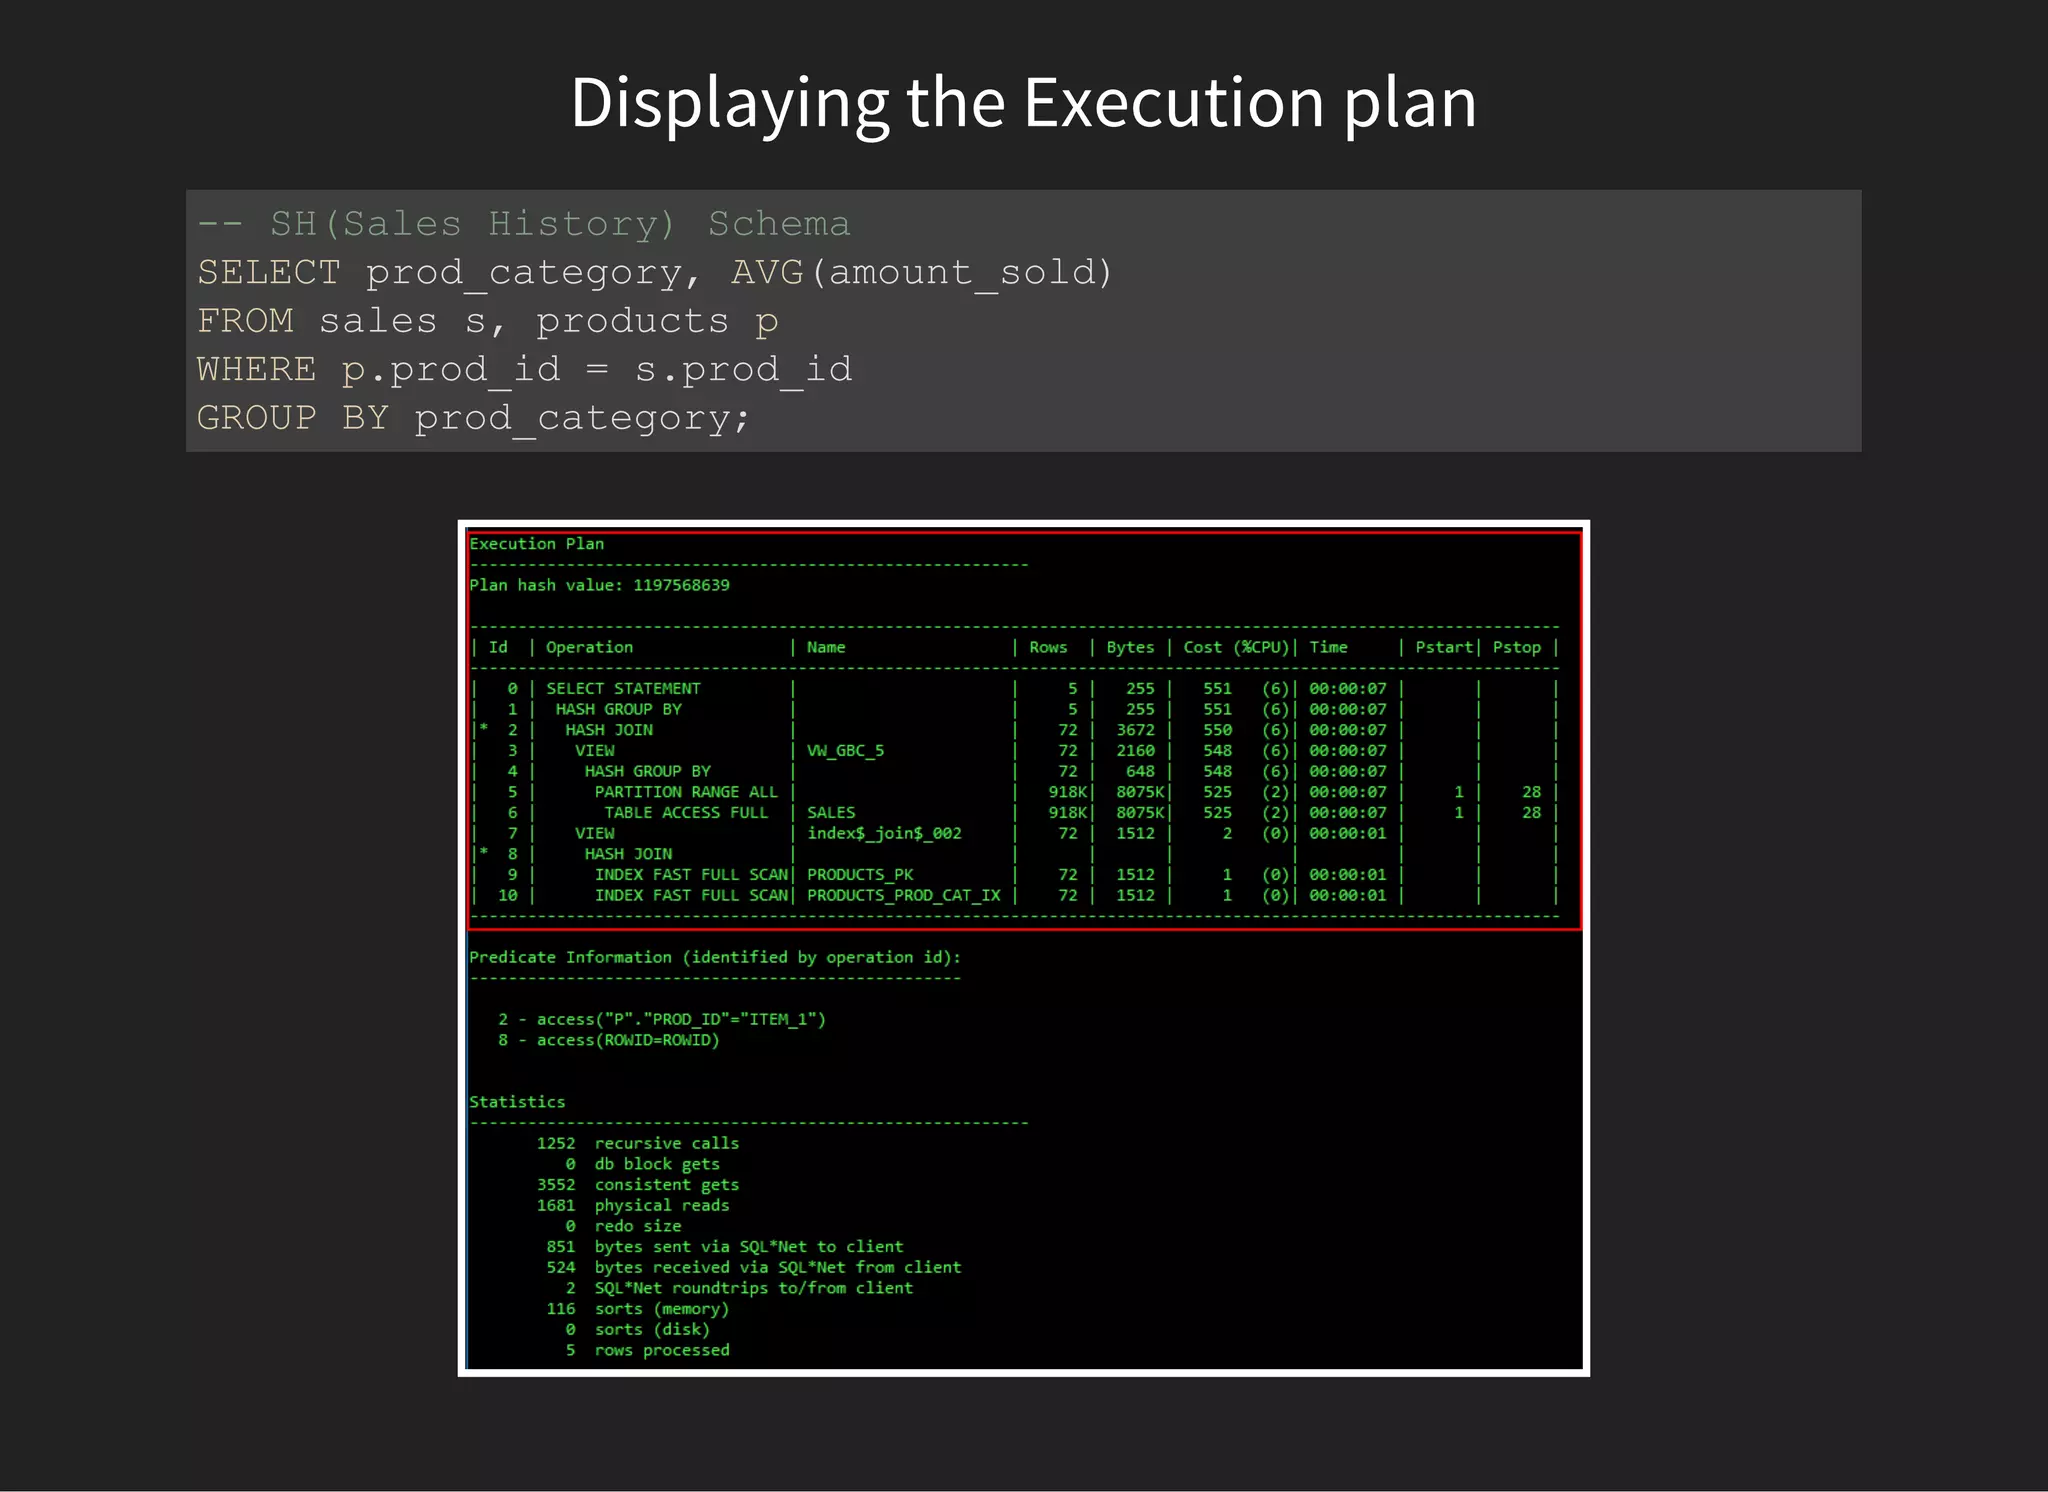Click the 'HASH JOIN' operation with id 8

pos(628,854)
